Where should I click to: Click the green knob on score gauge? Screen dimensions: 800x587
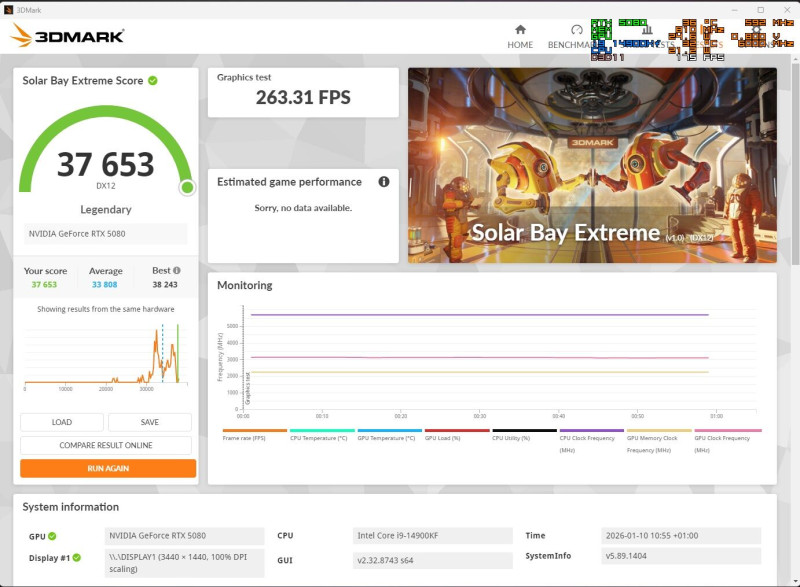(187, 188)
